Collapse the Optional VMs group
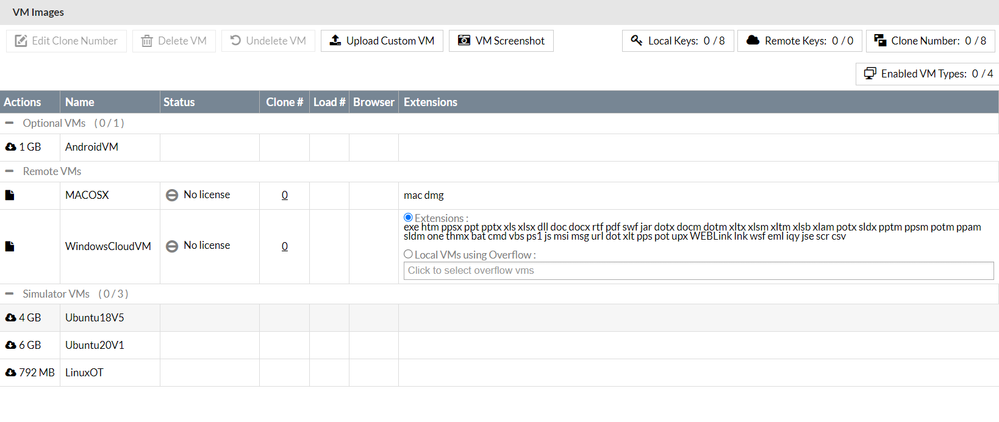This screenshot has height=422, width=999. coord(10,123)
